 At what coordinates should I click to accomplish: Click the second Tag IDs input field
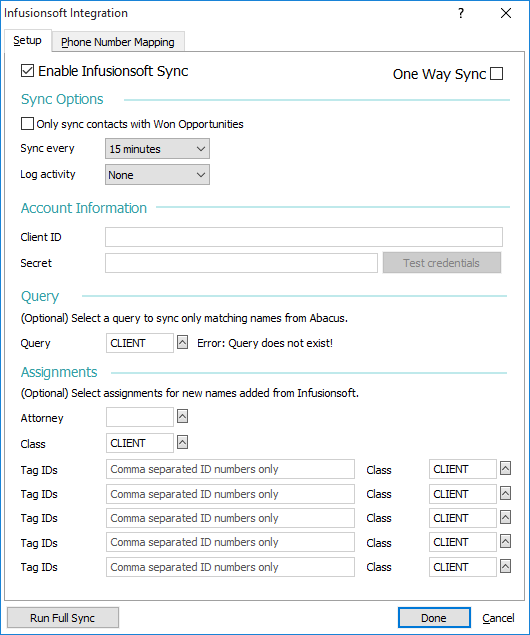tap(230, 494)
